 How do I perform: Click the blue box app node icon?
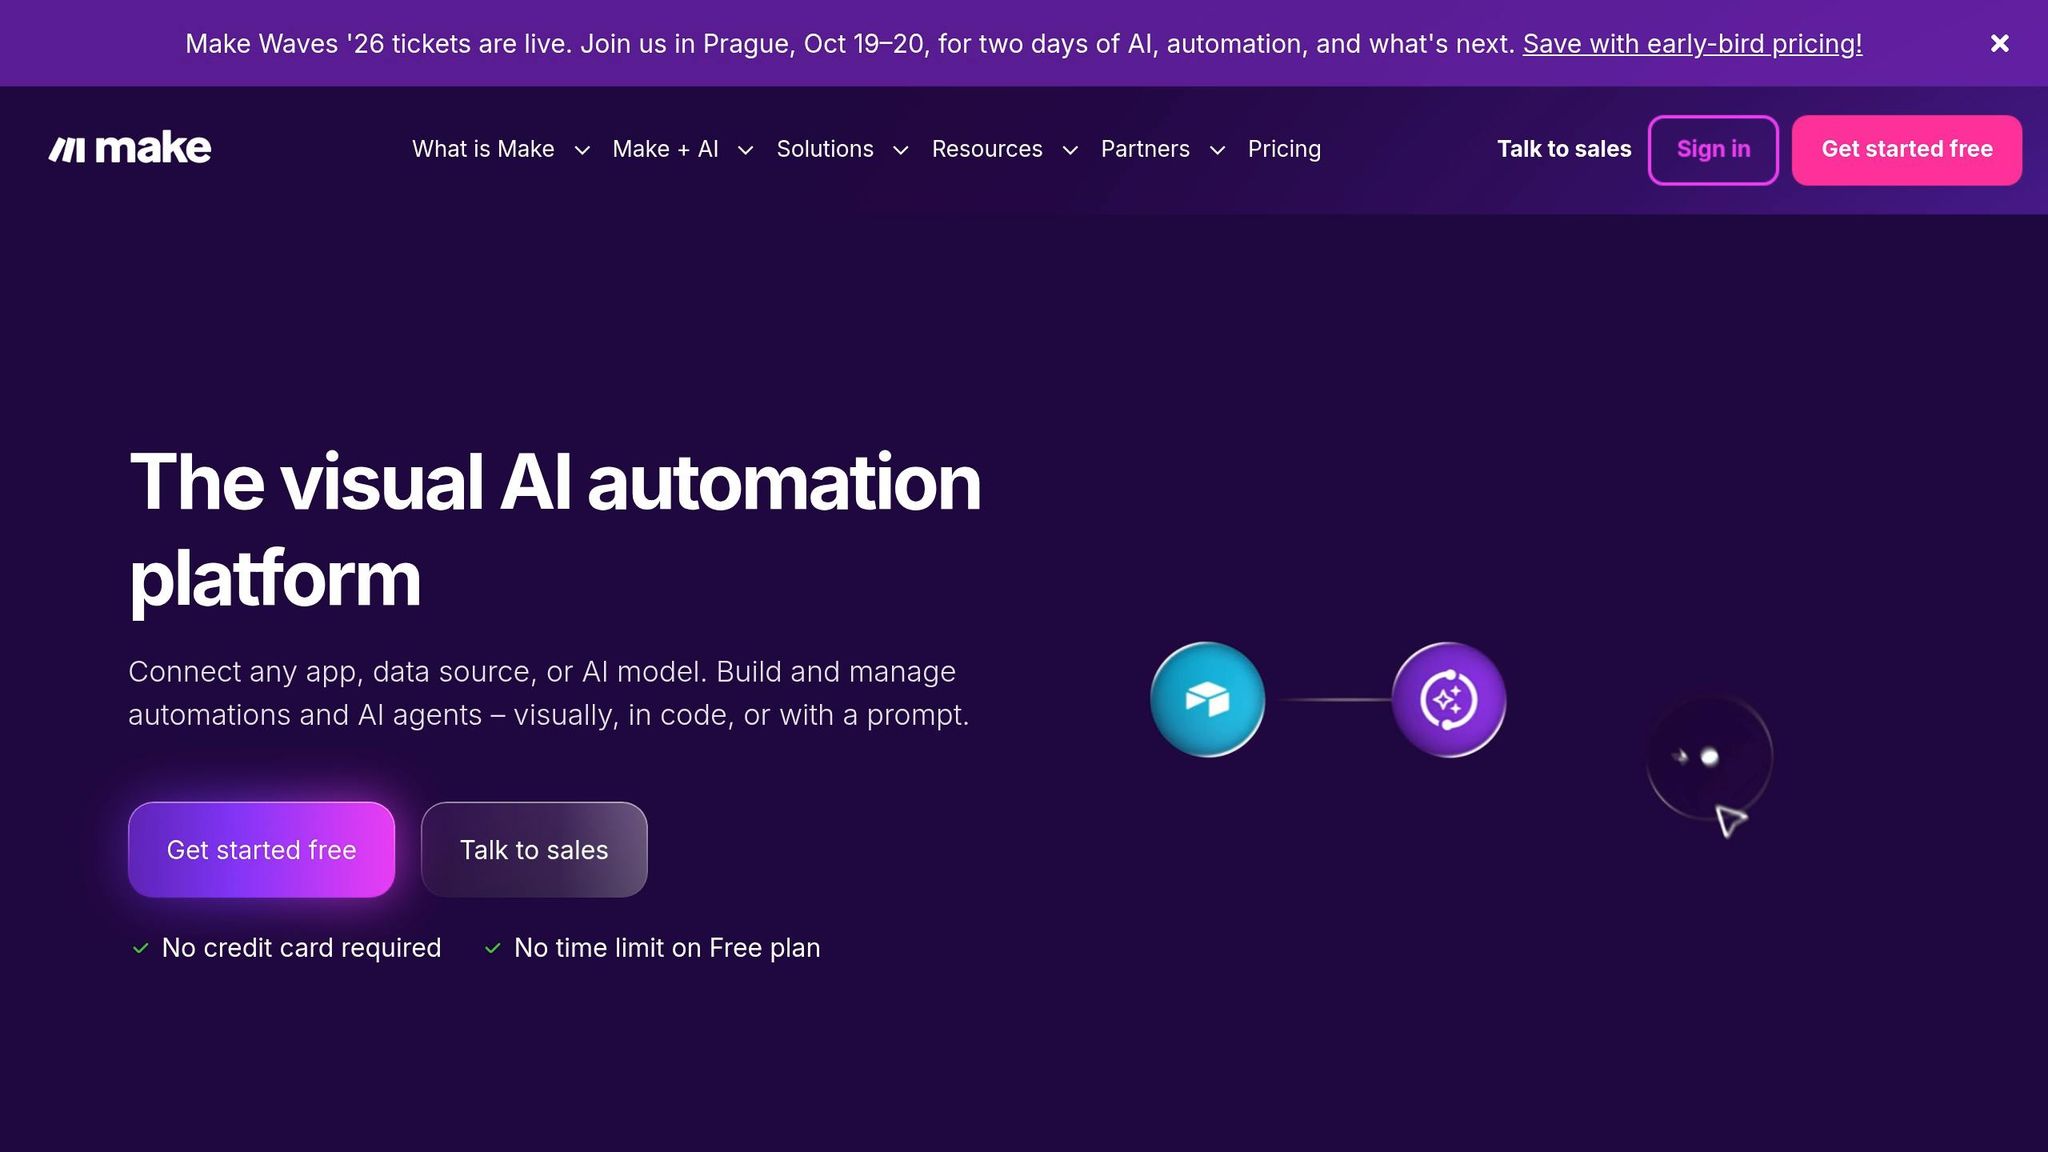[x=1207, y=699]
